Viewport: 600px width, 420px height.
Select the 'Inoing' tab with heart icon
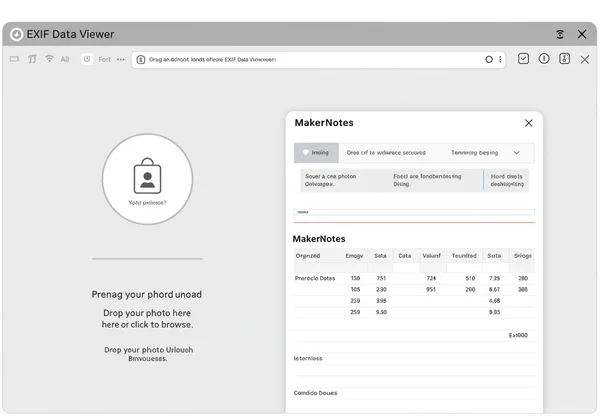[316, 153]
